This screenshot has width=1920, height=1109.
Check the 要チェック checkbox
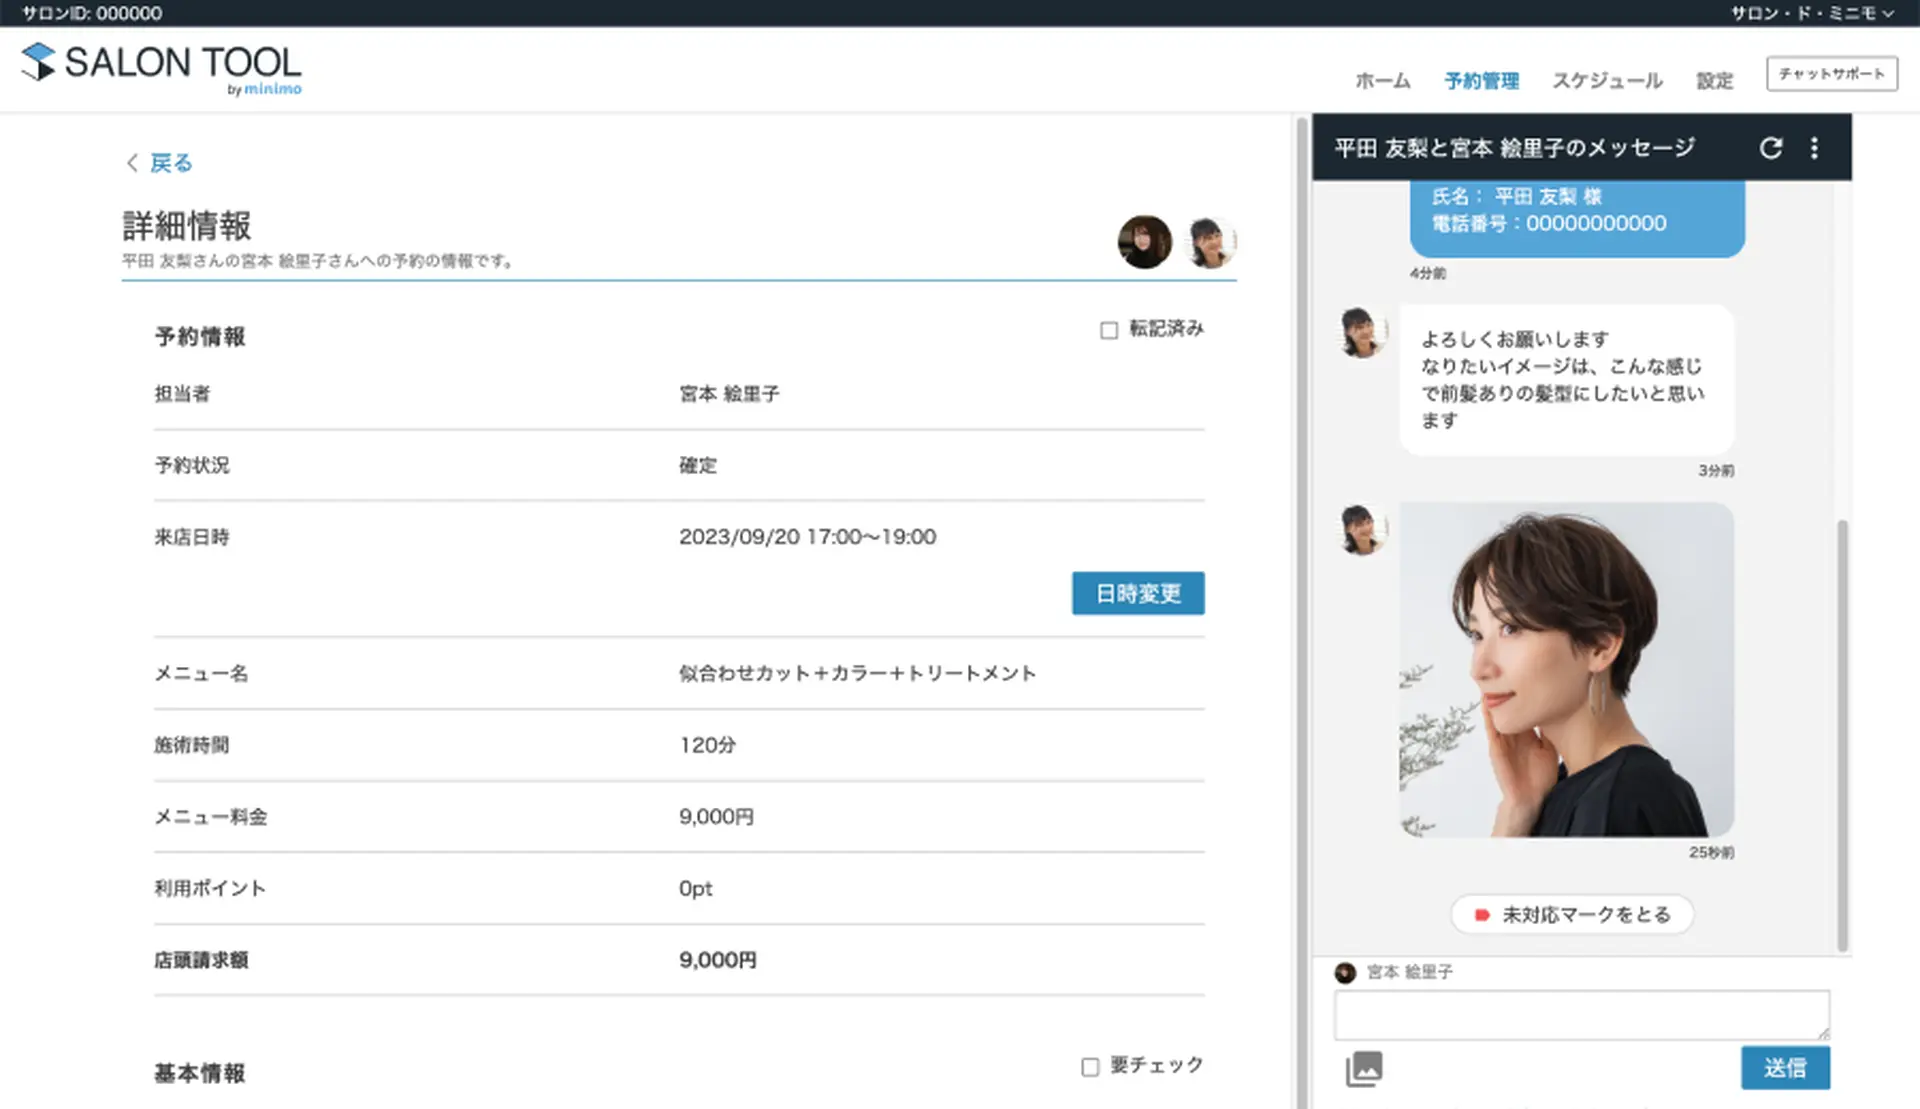[x=1090, y=1067]
